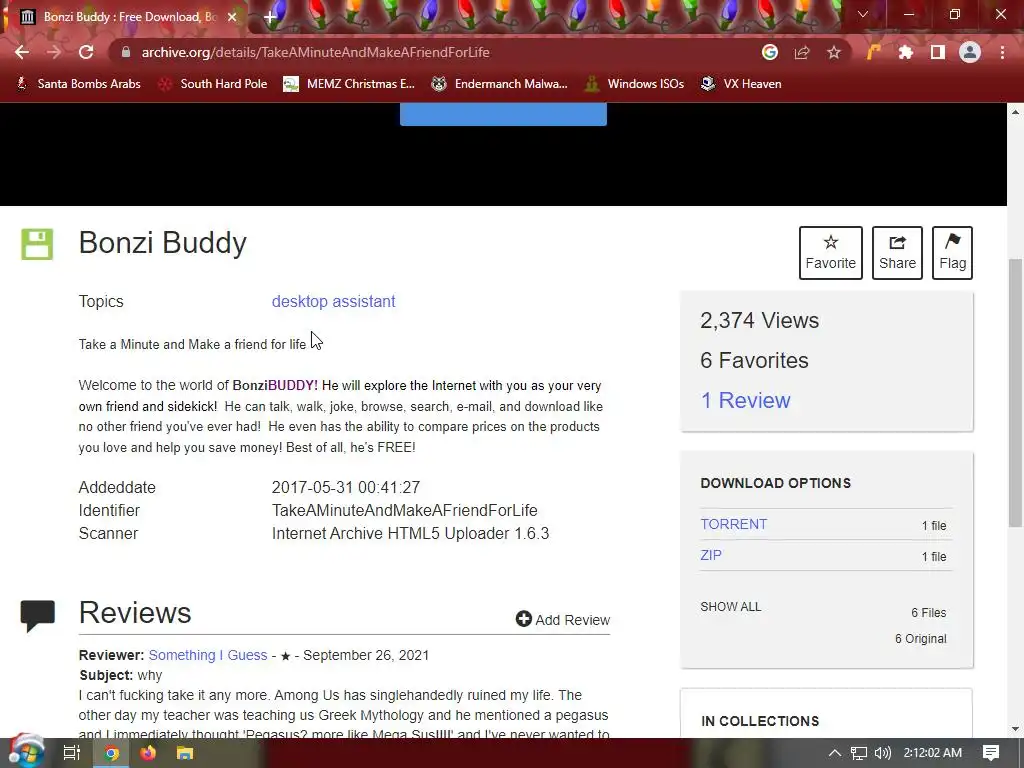The width and height of the screenshot is (1024, 768).
Task: Open the Endermanch Malwa... bookmark
Action: click(500, 84)
